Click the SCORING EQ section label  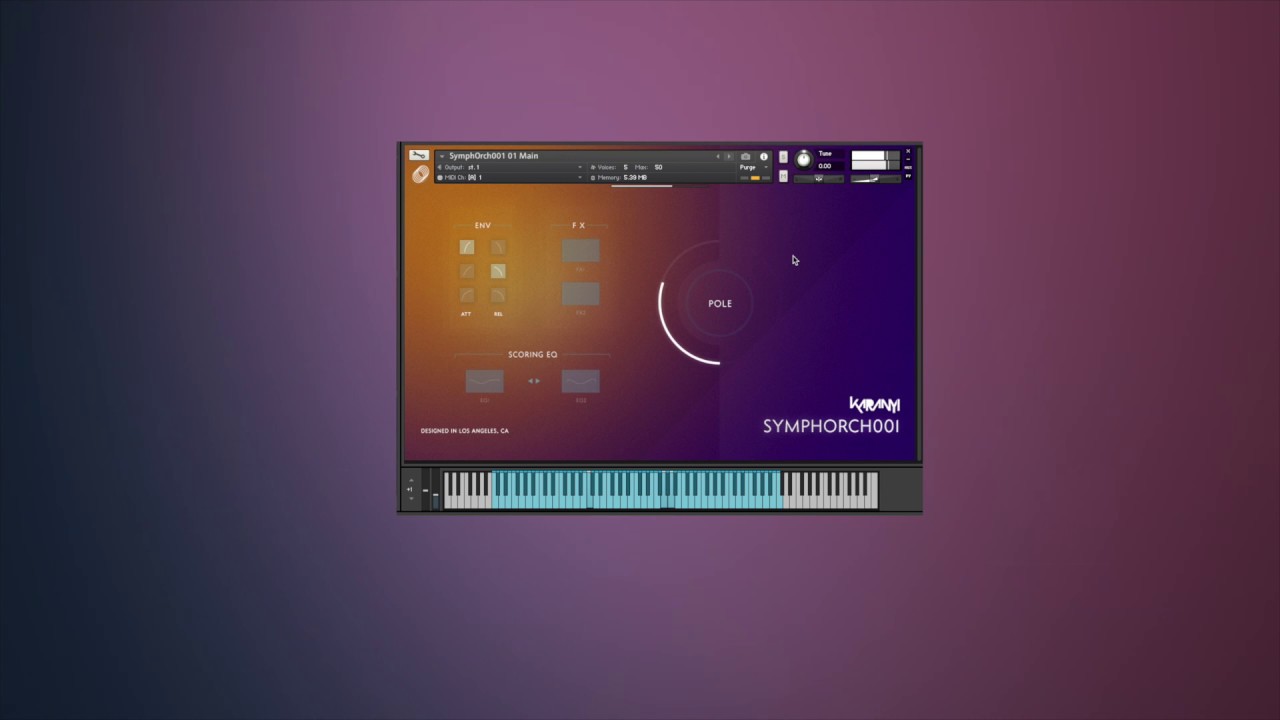(532, 354)
